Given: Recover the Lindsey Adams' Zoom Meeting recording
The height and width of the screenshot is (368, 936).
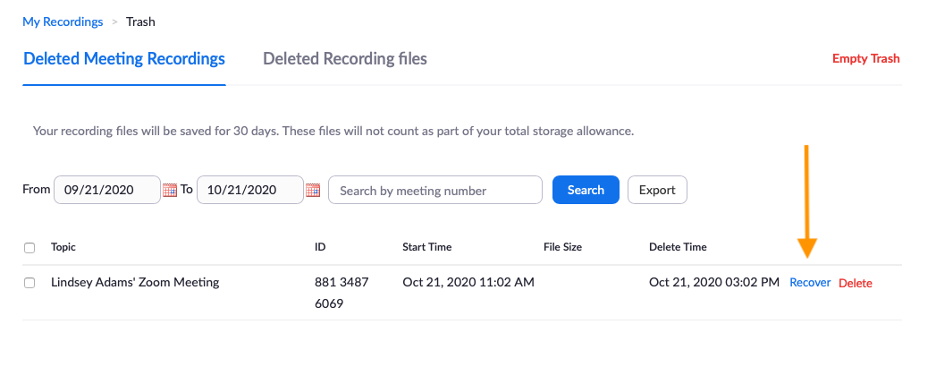Looking at the screenshot, I should coord(810,283).
